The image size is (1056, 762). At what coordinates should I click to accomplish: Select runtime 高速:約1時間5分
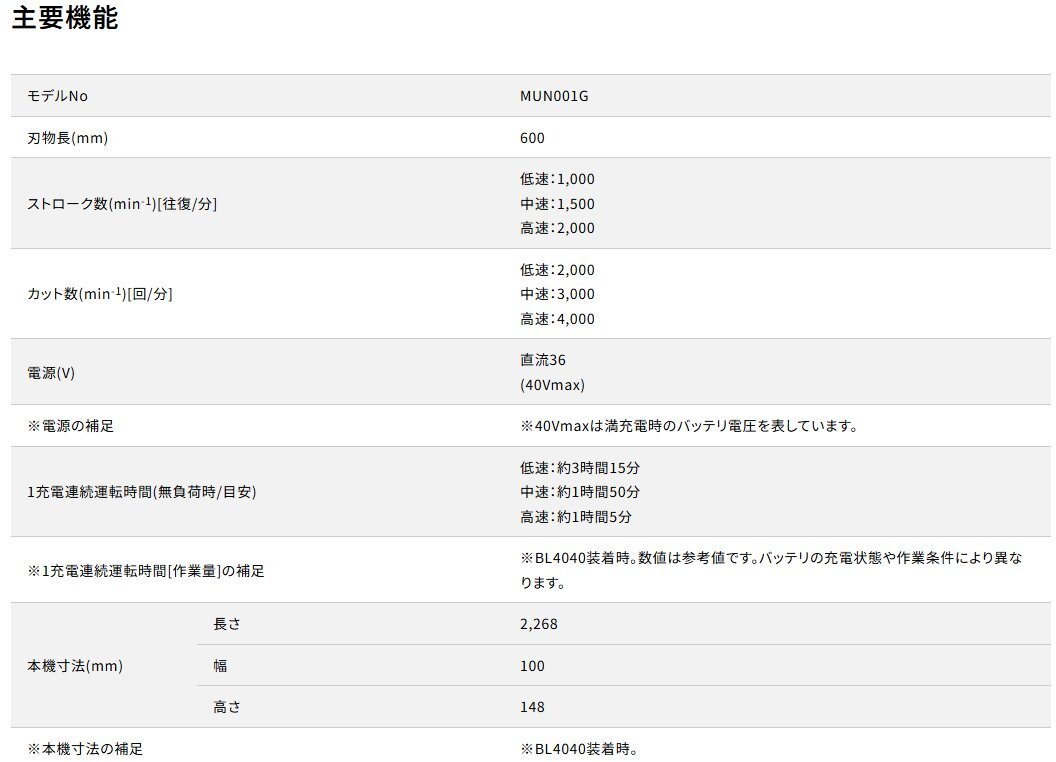point(576,517)
